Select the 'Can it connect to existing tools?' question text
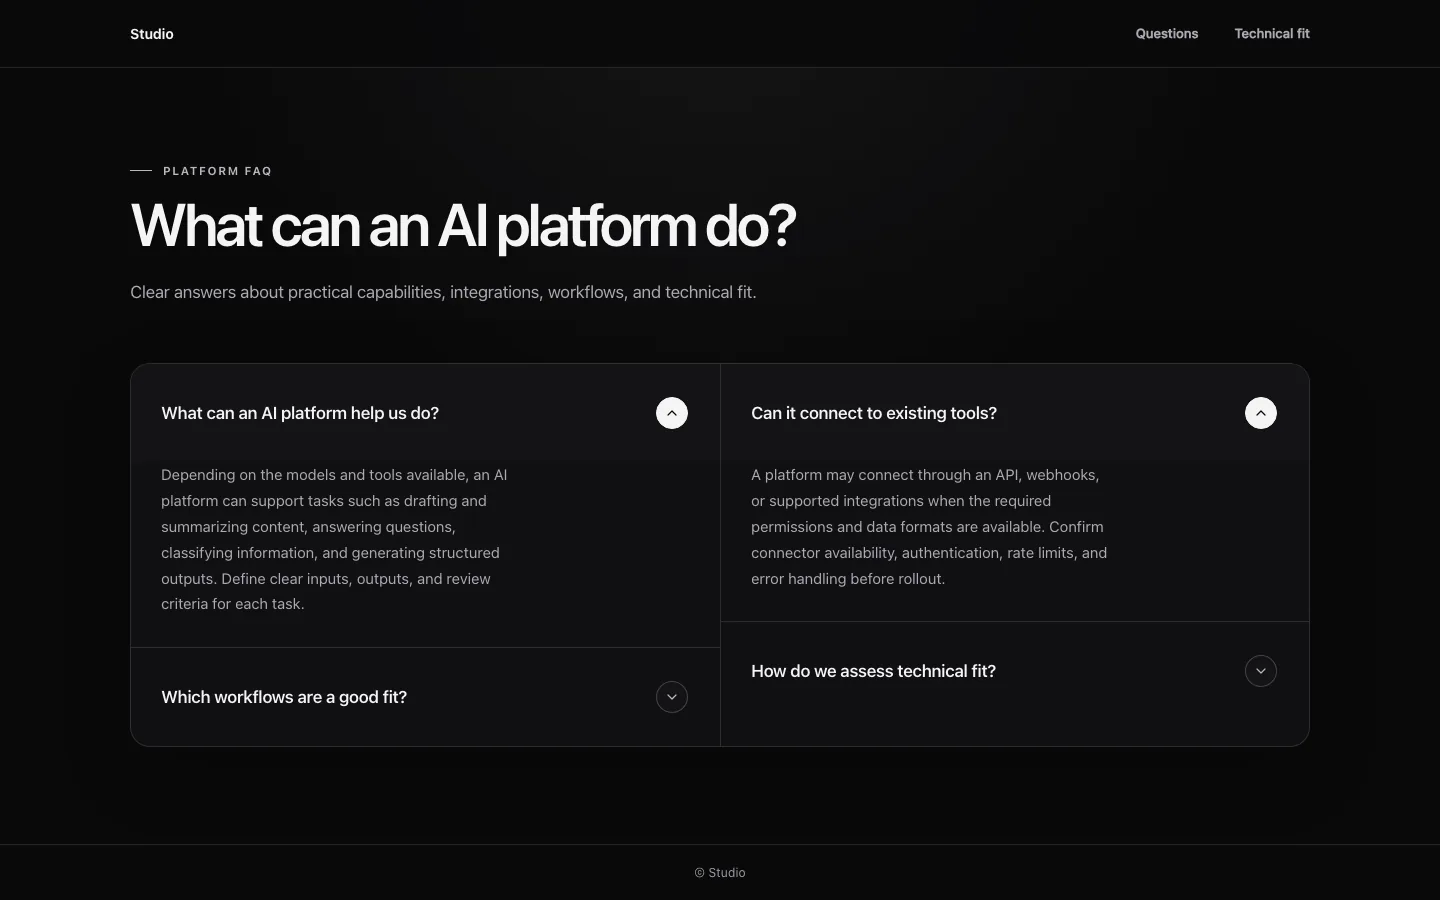Image resolution: width=1440 pixels, height=900 pixels. [x=874, y=413]
